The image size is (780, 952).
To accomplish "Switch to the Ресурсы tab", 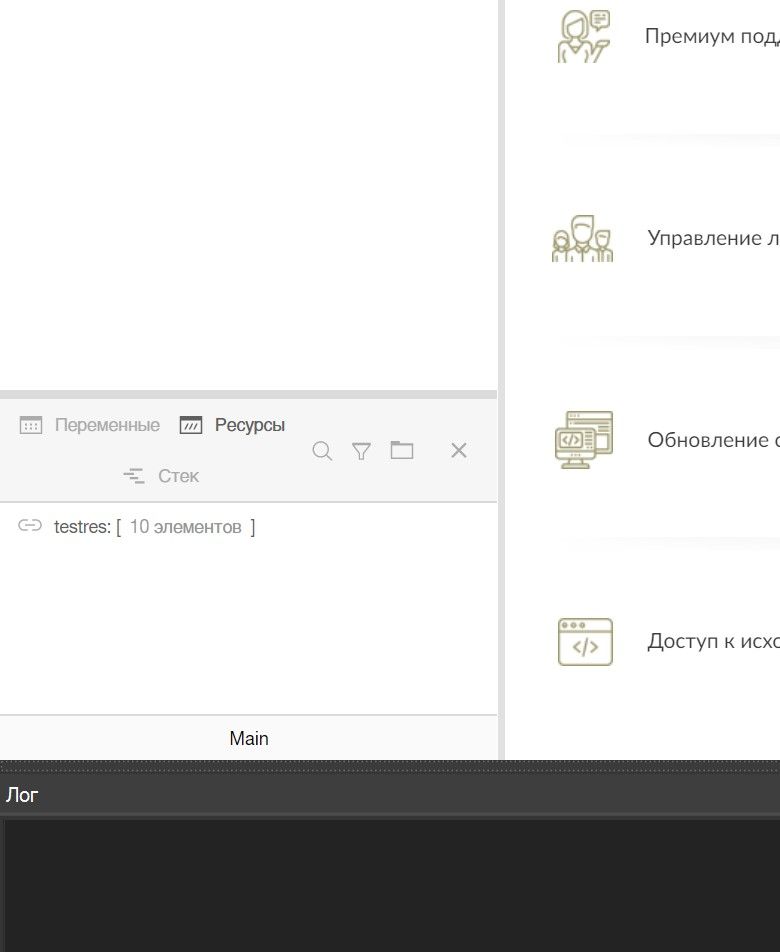I will (233, 425).
